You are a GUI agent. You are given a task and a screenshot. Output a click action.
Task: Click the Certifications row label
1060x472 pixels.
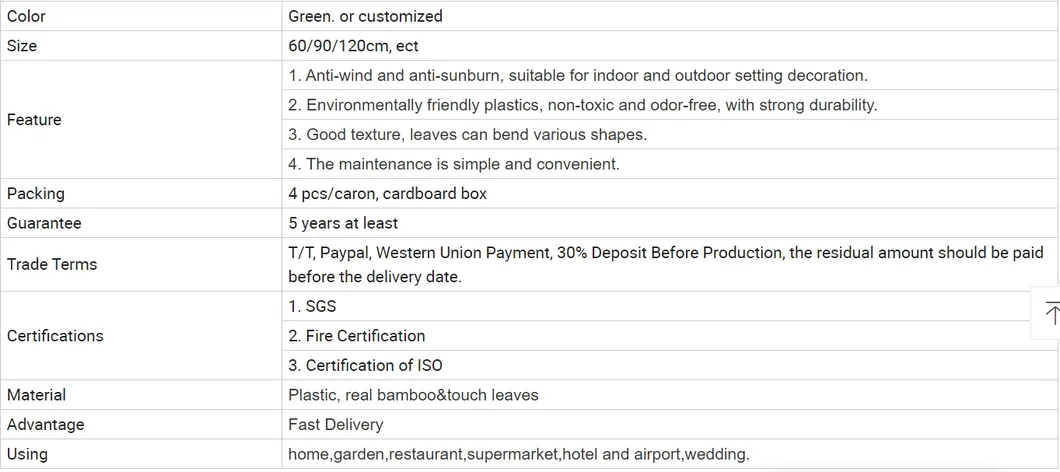[x=55, y=336]
